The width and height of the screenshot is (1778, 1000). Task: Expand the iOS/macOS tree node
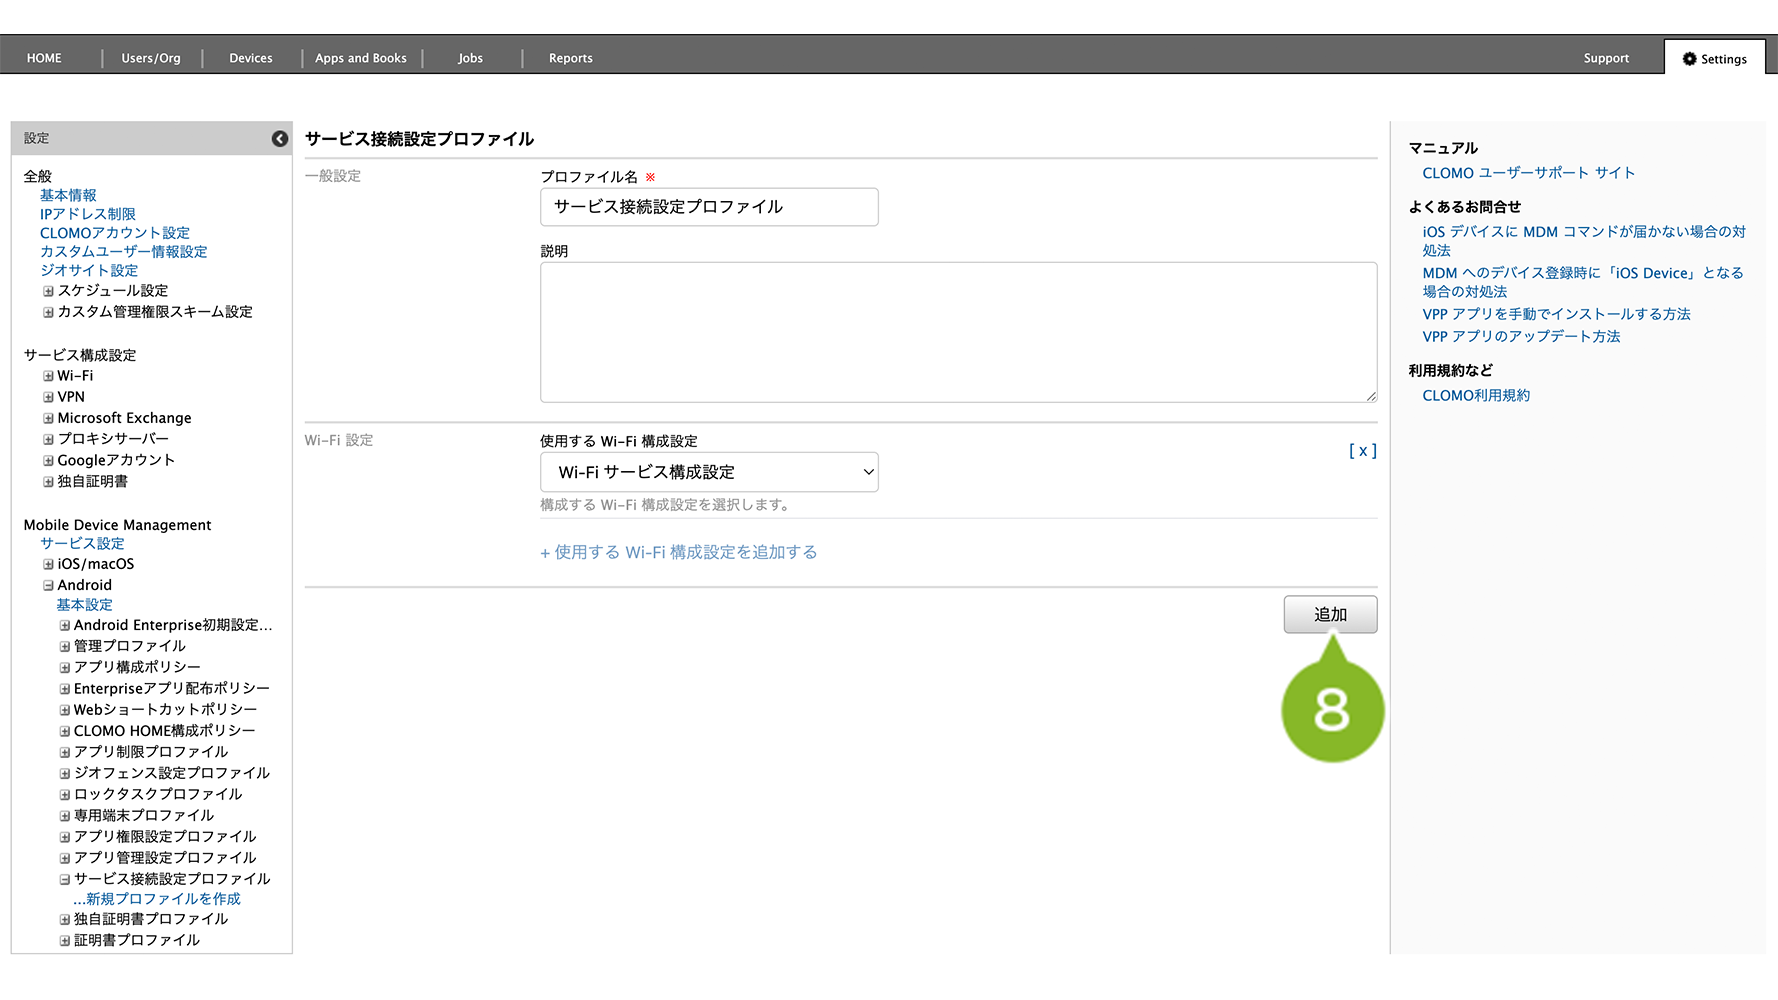pyautogui.click(x=48, y=564)
